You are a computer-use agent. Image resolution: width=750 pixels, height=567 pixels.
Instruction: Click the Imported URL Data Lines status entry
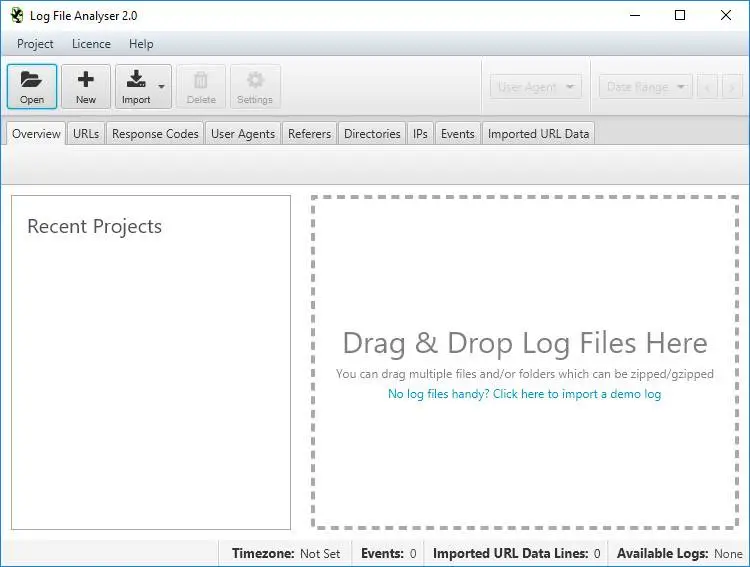517,554
